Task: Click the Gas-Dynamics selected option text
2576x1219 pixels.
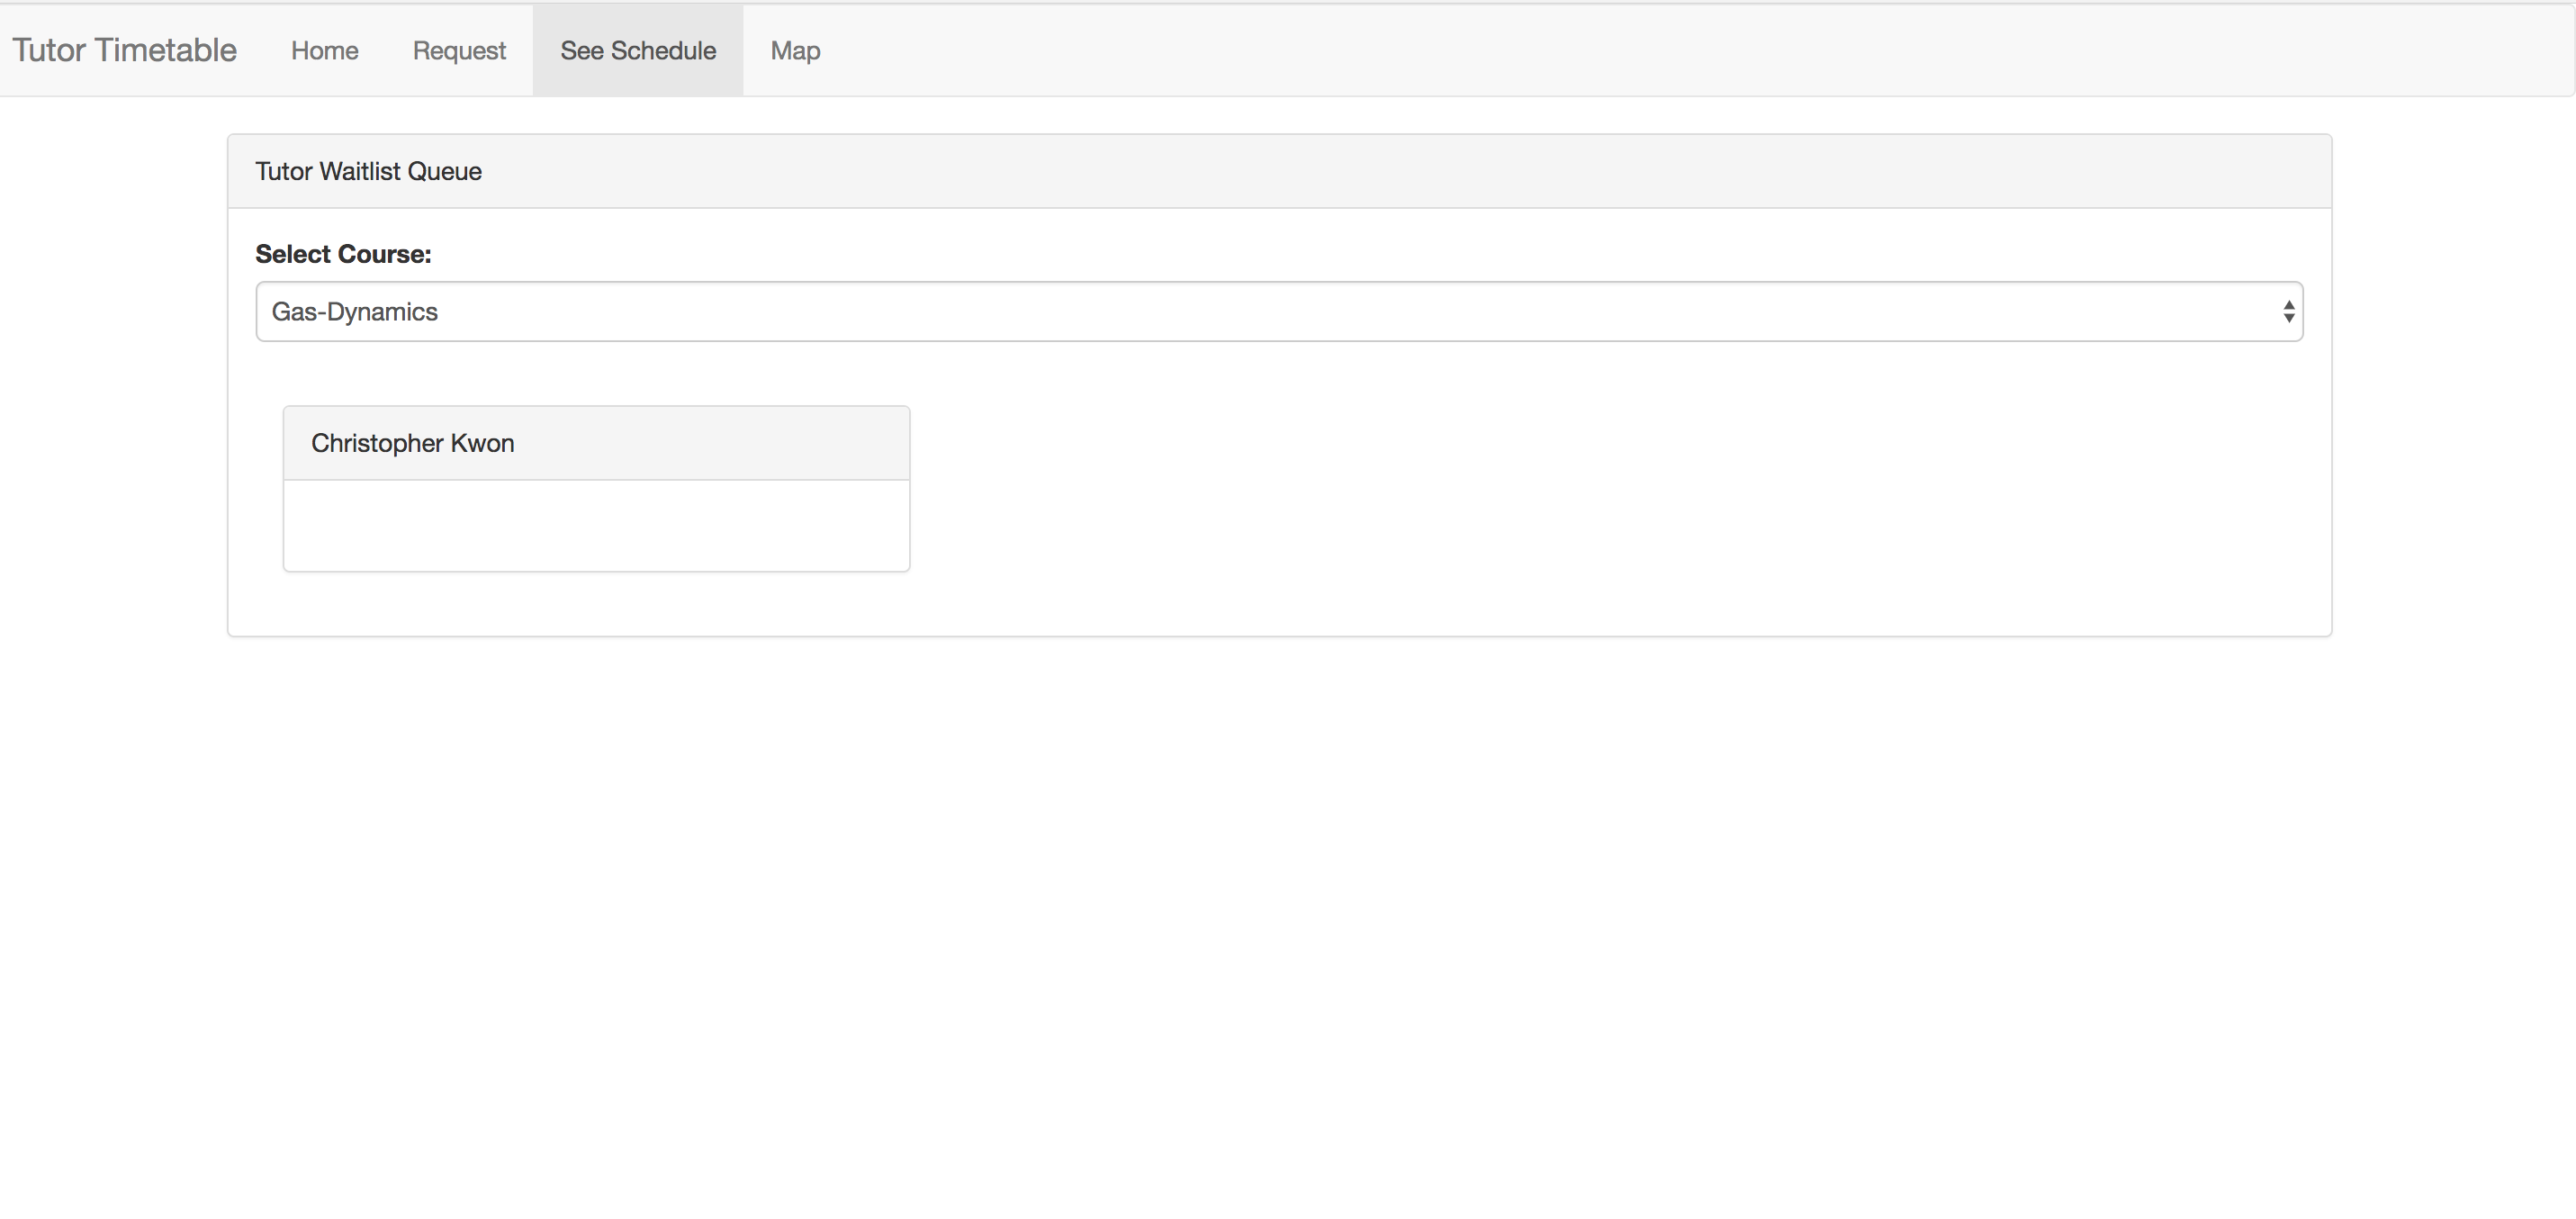Action: coord(355,312)
